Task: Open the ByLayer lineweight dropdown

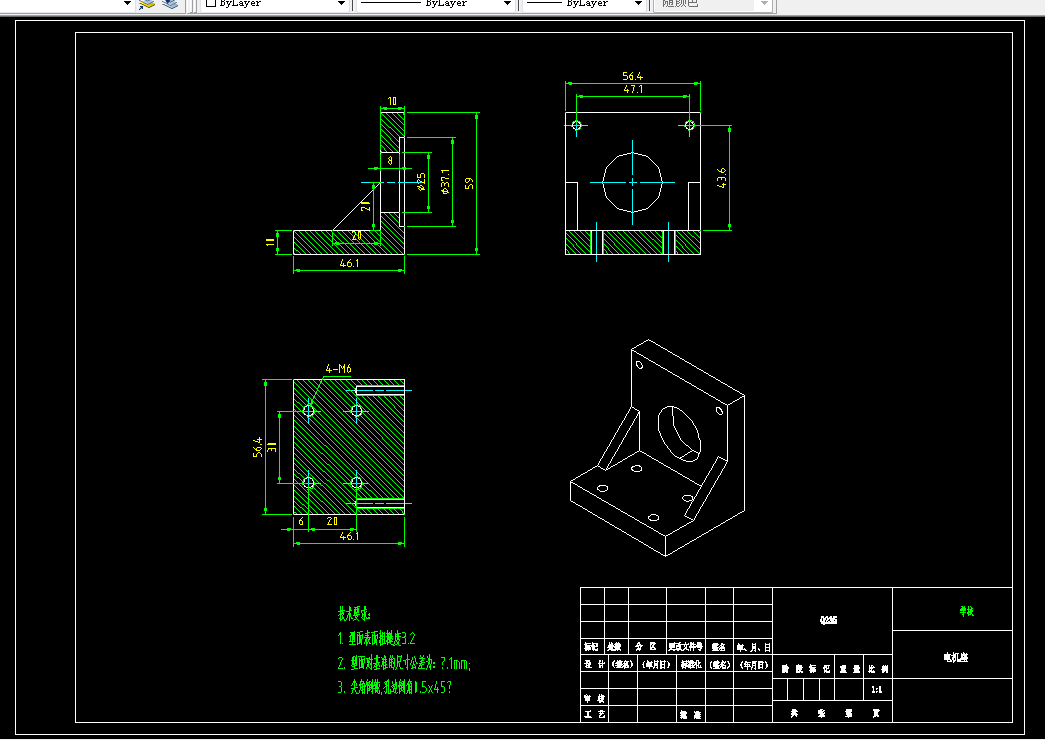Action: (x=584, y=3)
